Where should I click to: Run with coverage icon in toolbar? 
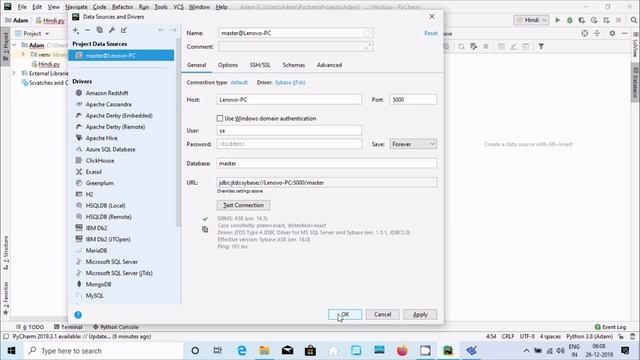click(x=582, y=20)
